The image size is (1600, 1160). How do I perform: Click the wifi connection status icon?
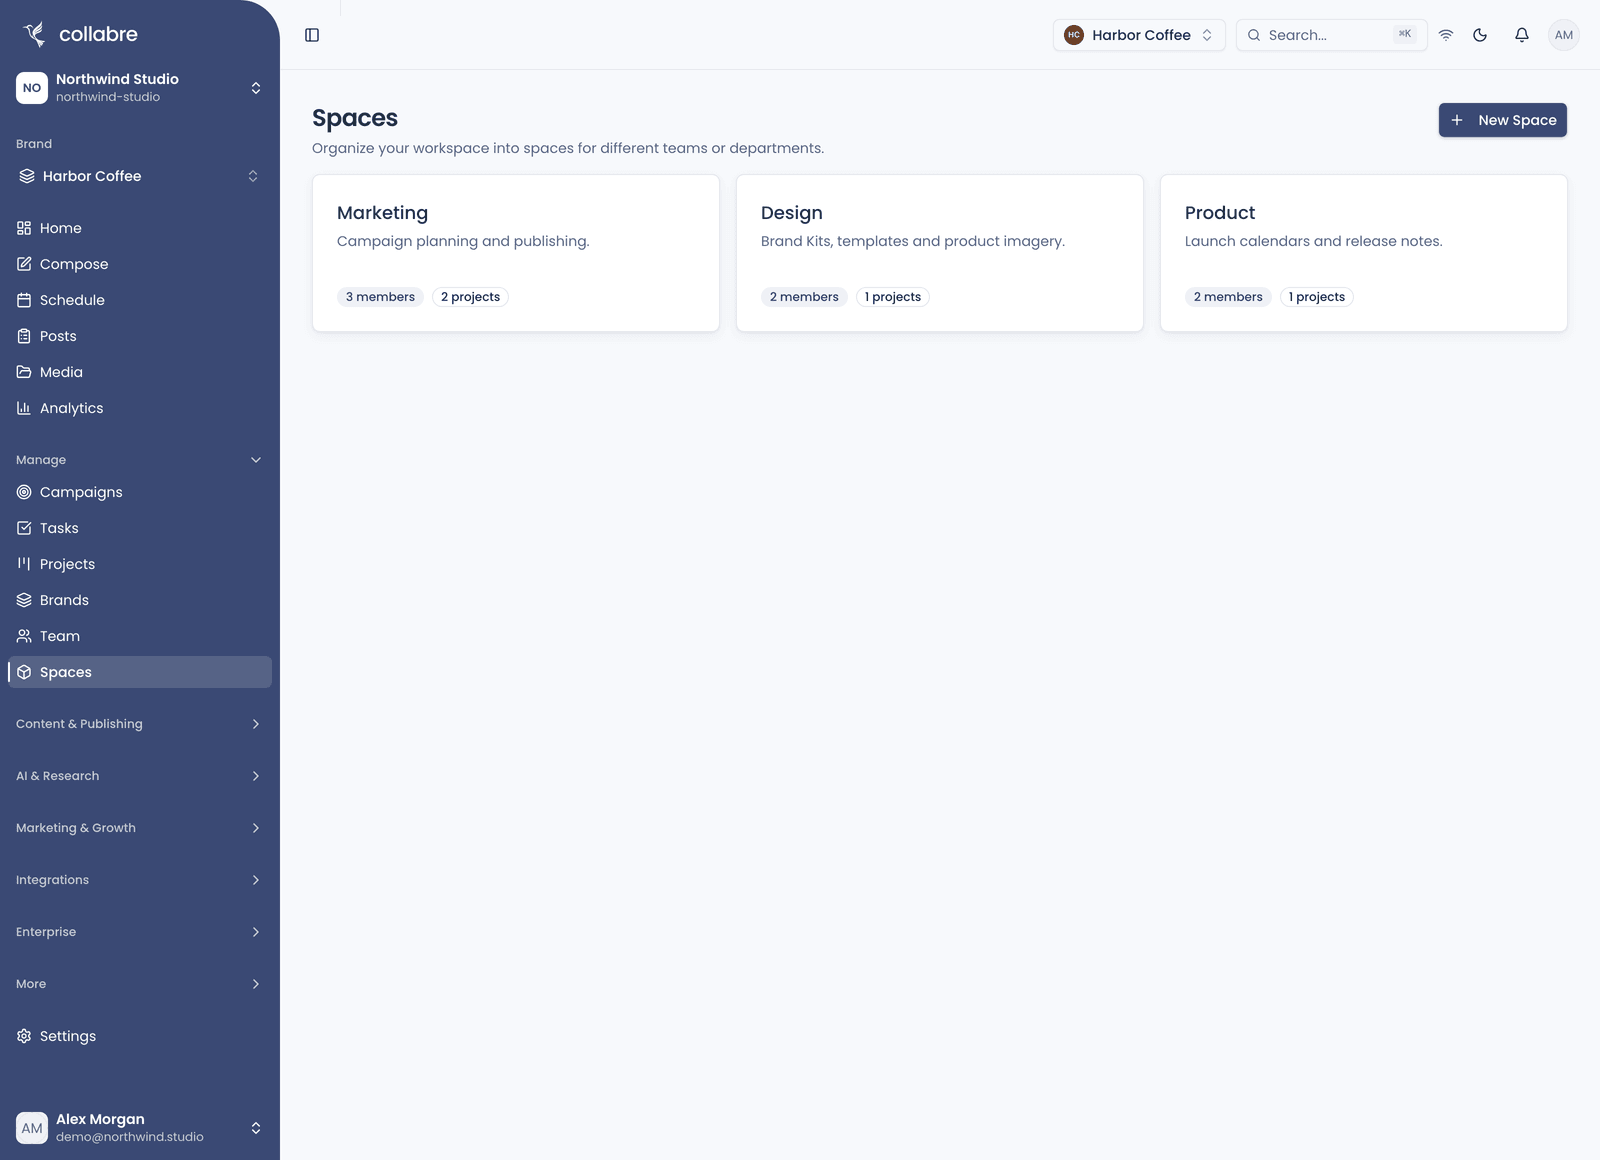pos(1446,35)
